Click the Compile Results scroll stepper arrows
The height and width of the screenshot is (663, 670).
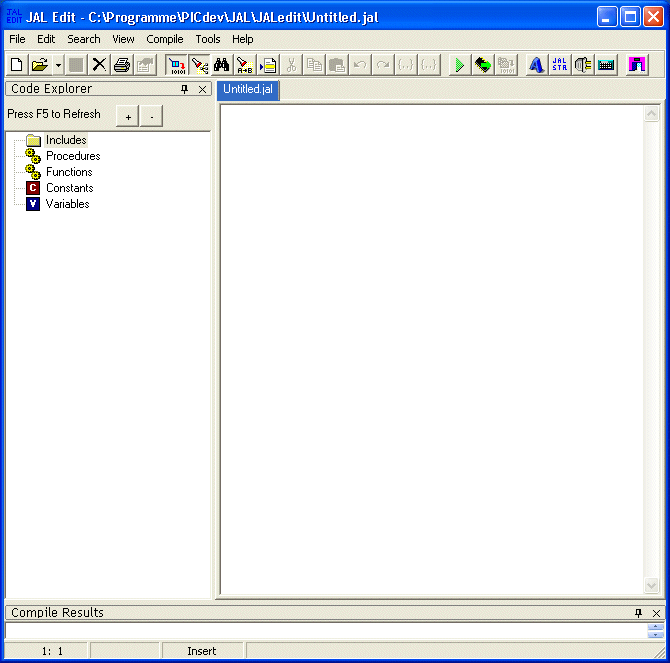pyautogui.click(x=655, y=631)
